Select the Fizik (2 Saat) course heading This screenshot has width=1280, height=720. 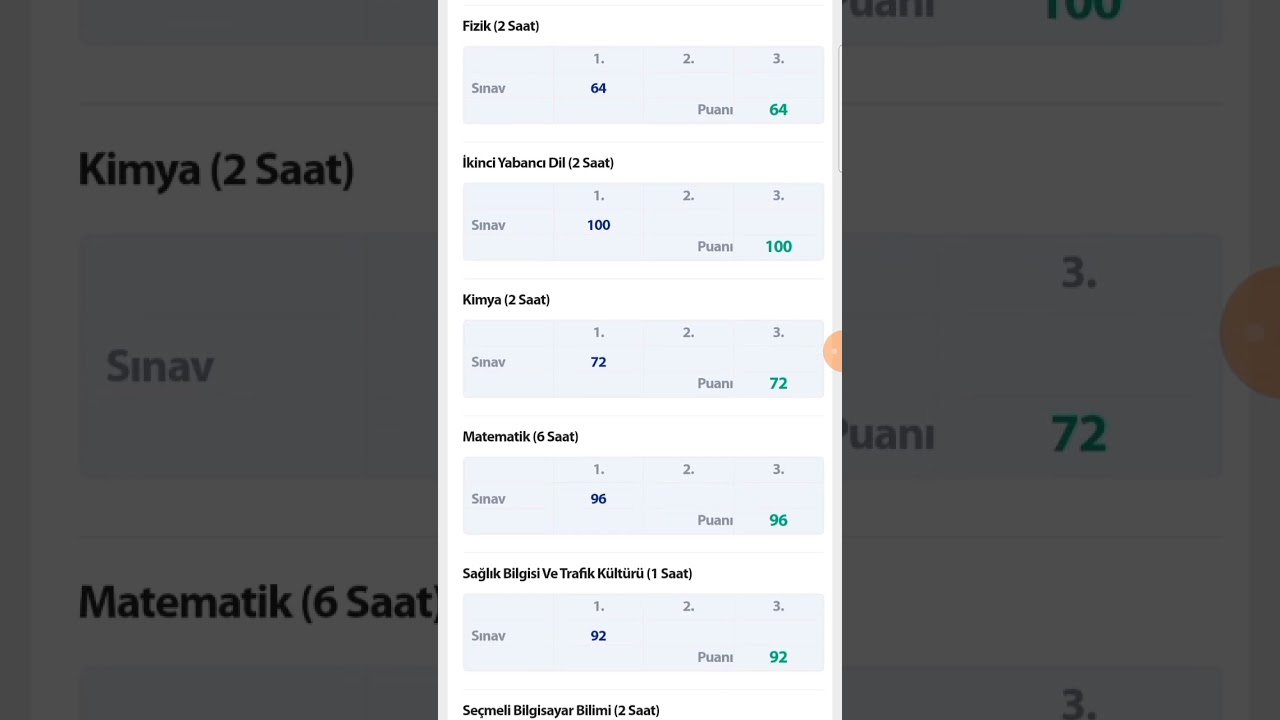(501, 26)
